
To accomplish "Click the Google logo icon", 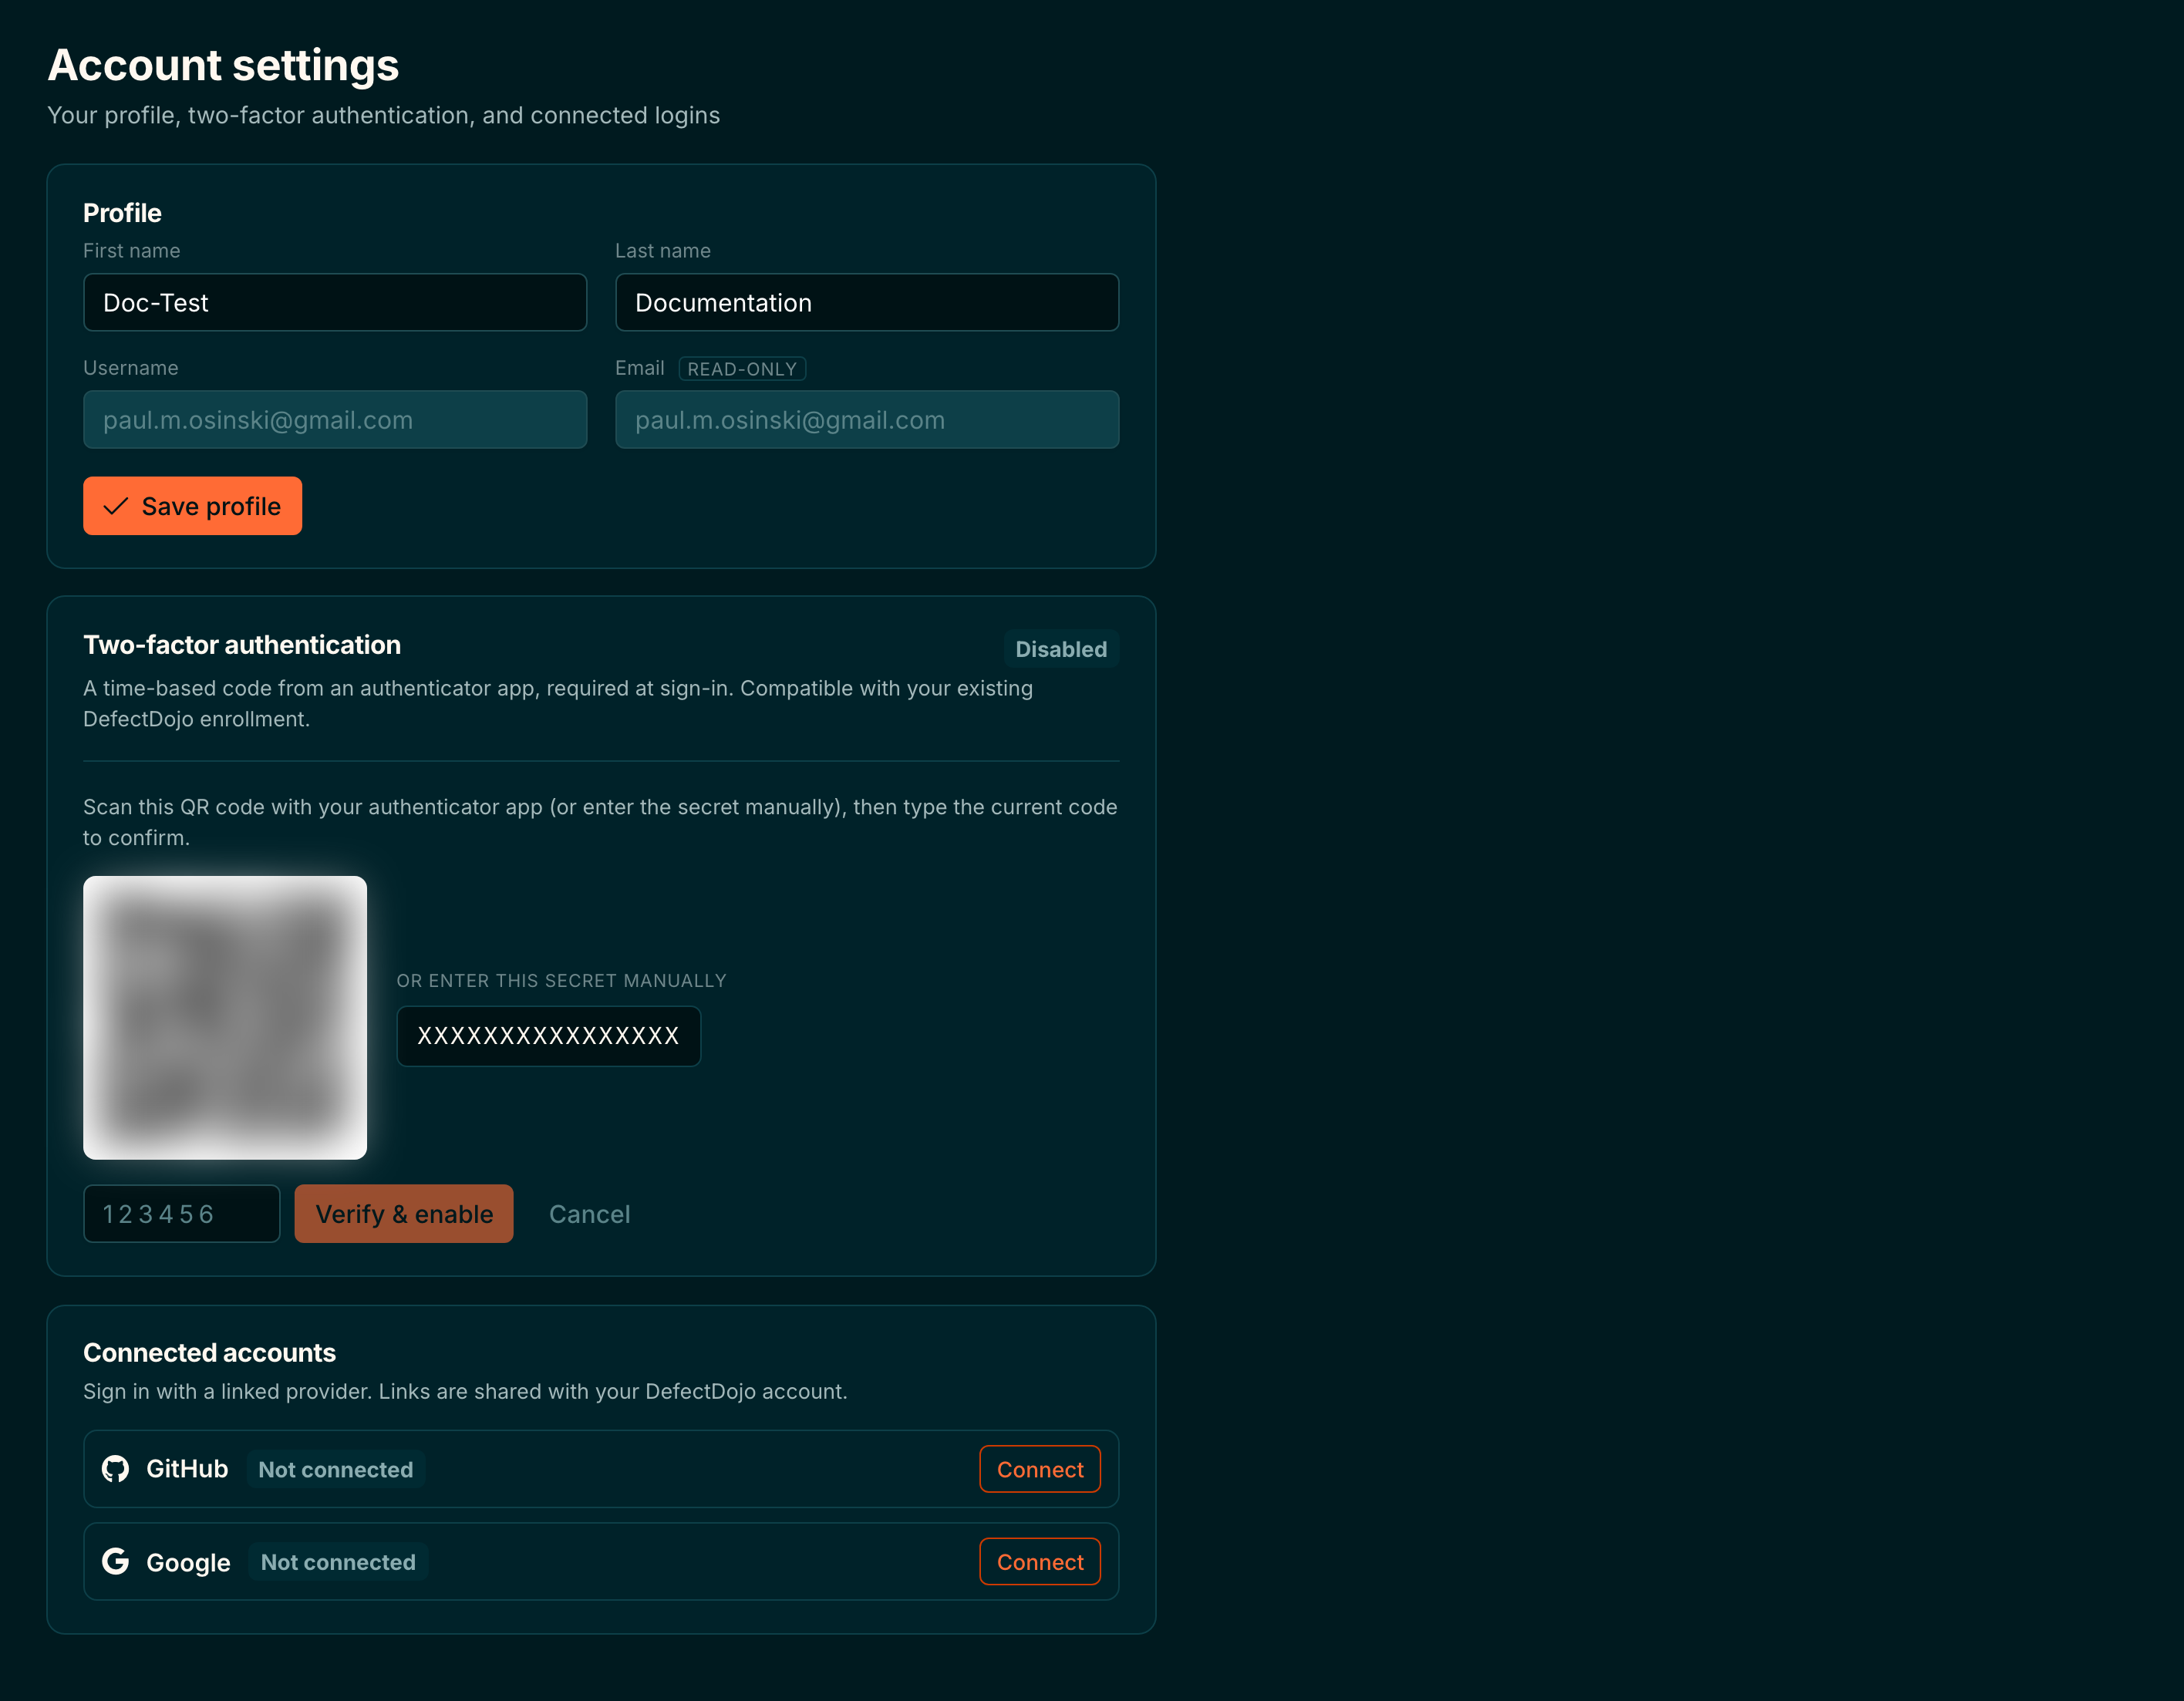I will [x=116, y=1561].
